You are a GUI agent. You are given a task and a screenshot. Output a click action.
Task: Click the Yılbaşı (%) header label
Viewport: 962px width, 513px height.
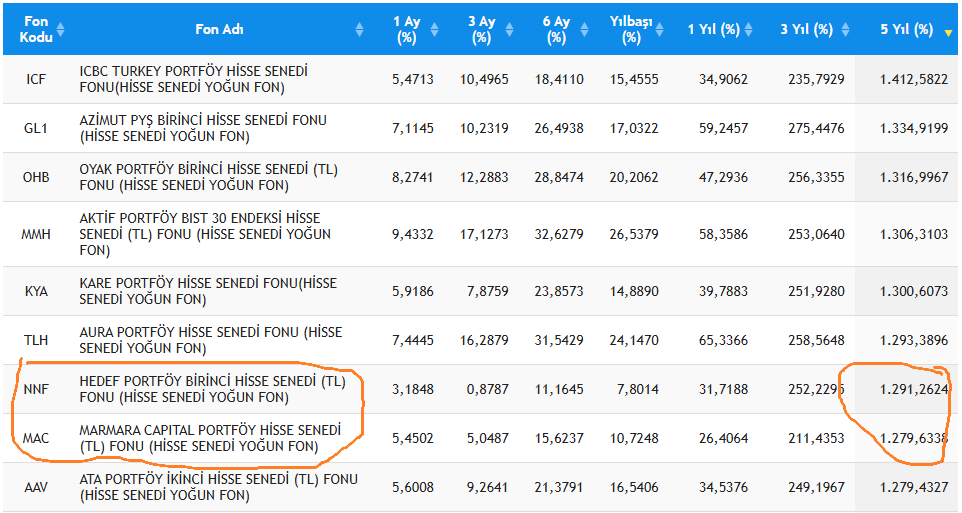click(x=631, y=29)
